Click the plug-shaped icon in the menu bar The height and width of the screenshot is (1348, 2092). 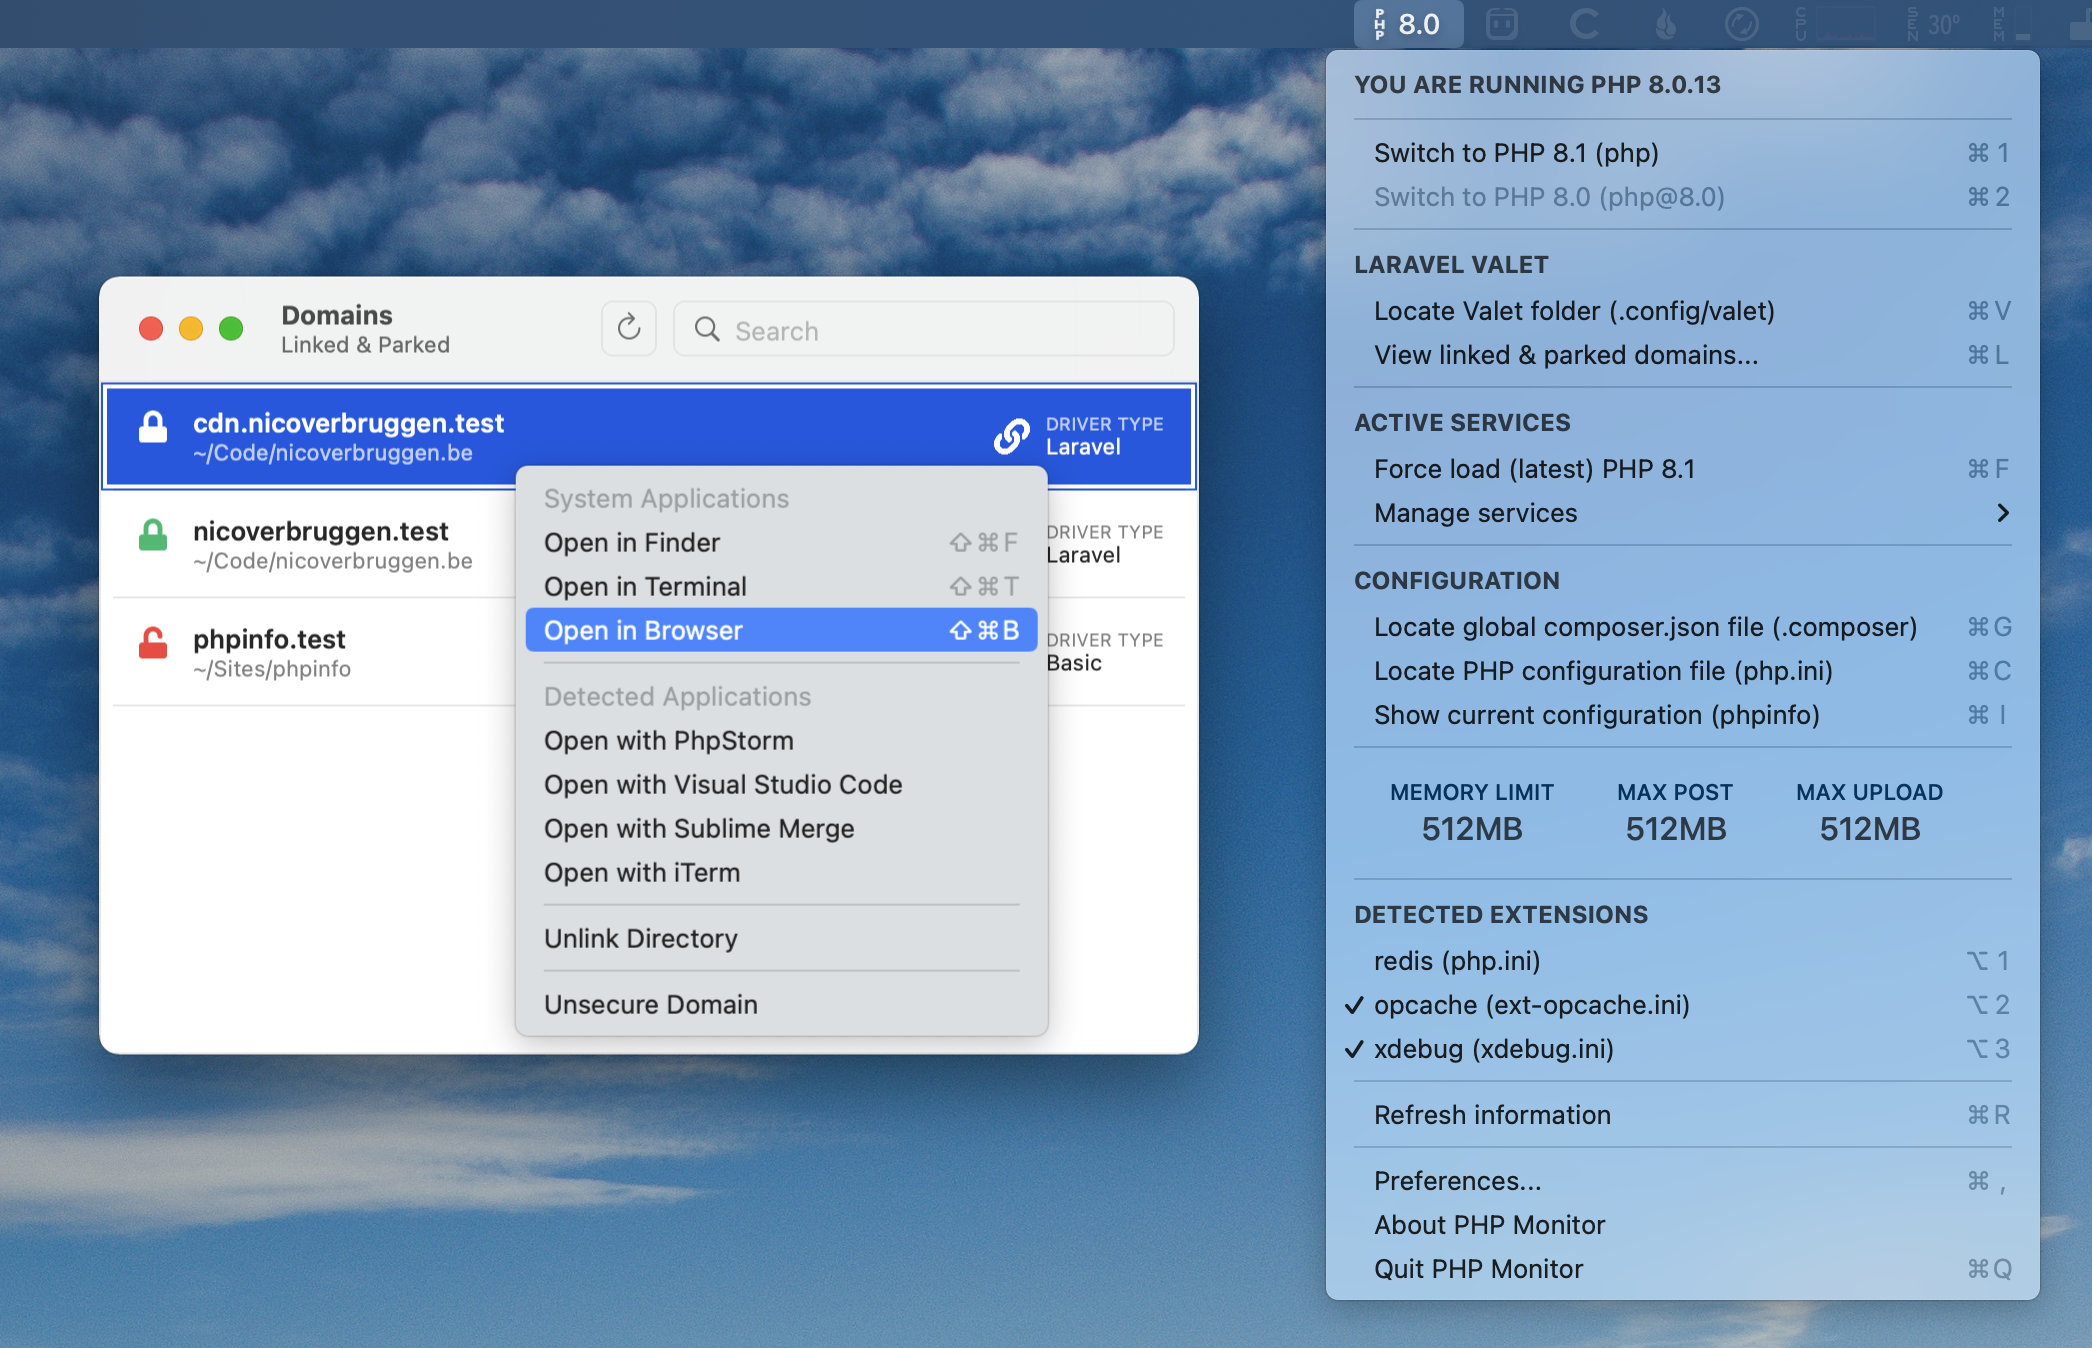pos(1502,24)
